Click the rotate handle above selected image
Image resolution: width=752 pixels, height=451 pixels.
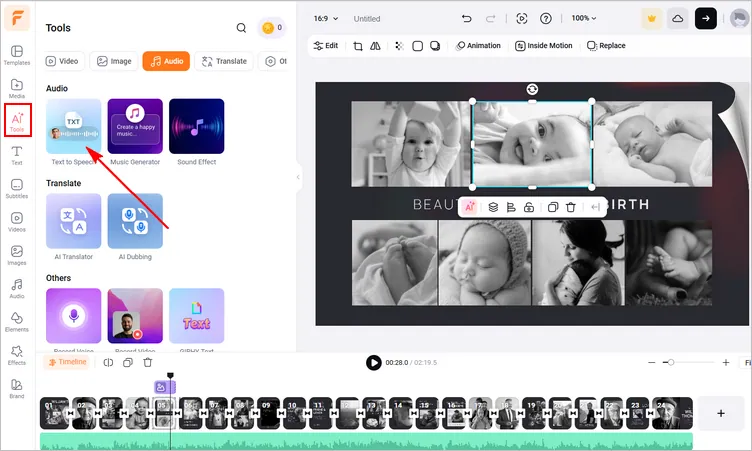coord(532,89)
